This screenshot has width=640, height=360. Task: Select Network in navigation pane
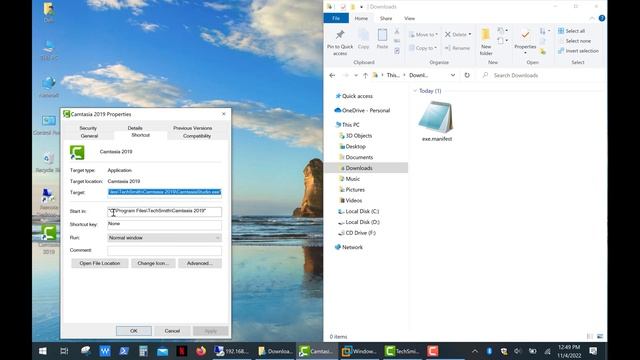[352, 247]
